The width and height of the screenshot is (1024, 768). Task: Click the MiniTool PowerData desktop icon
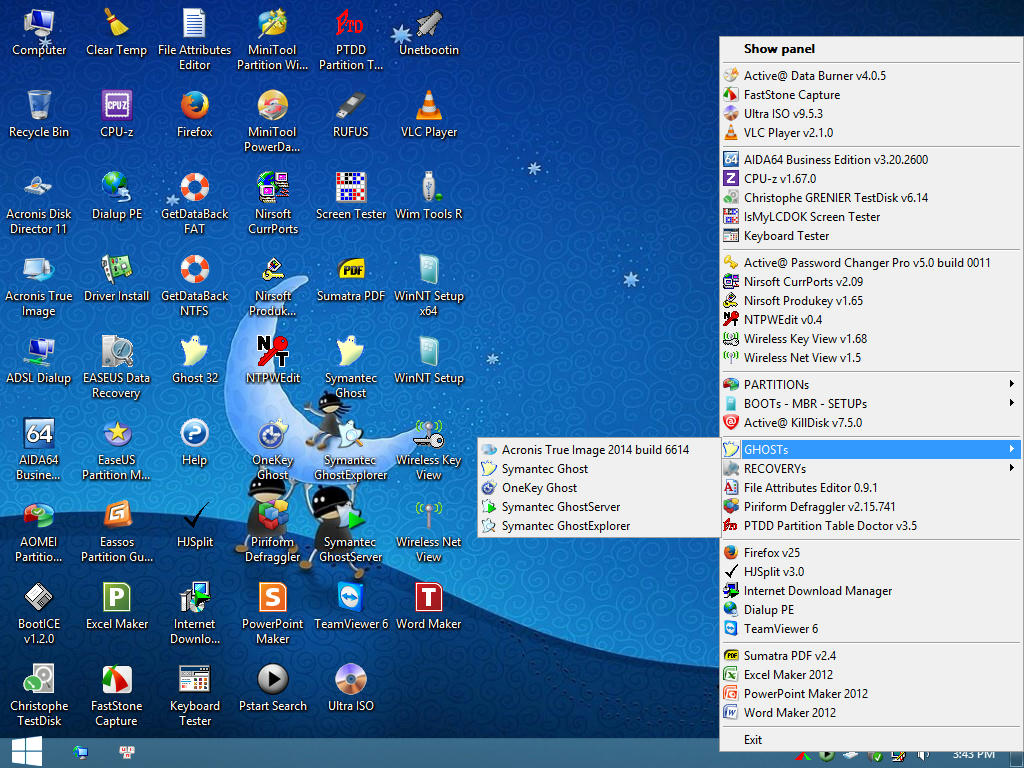coord(273,121)
